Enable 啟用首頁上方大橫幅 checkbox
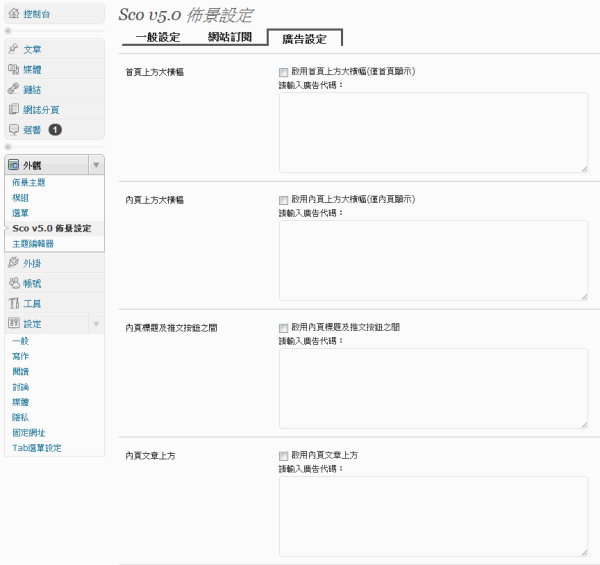 [x=283, y=72]
